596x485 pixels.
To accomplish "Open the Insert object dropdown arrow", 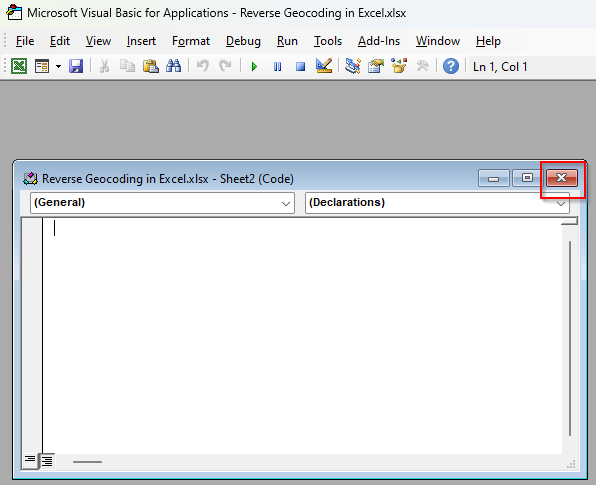I will point(58,67).
